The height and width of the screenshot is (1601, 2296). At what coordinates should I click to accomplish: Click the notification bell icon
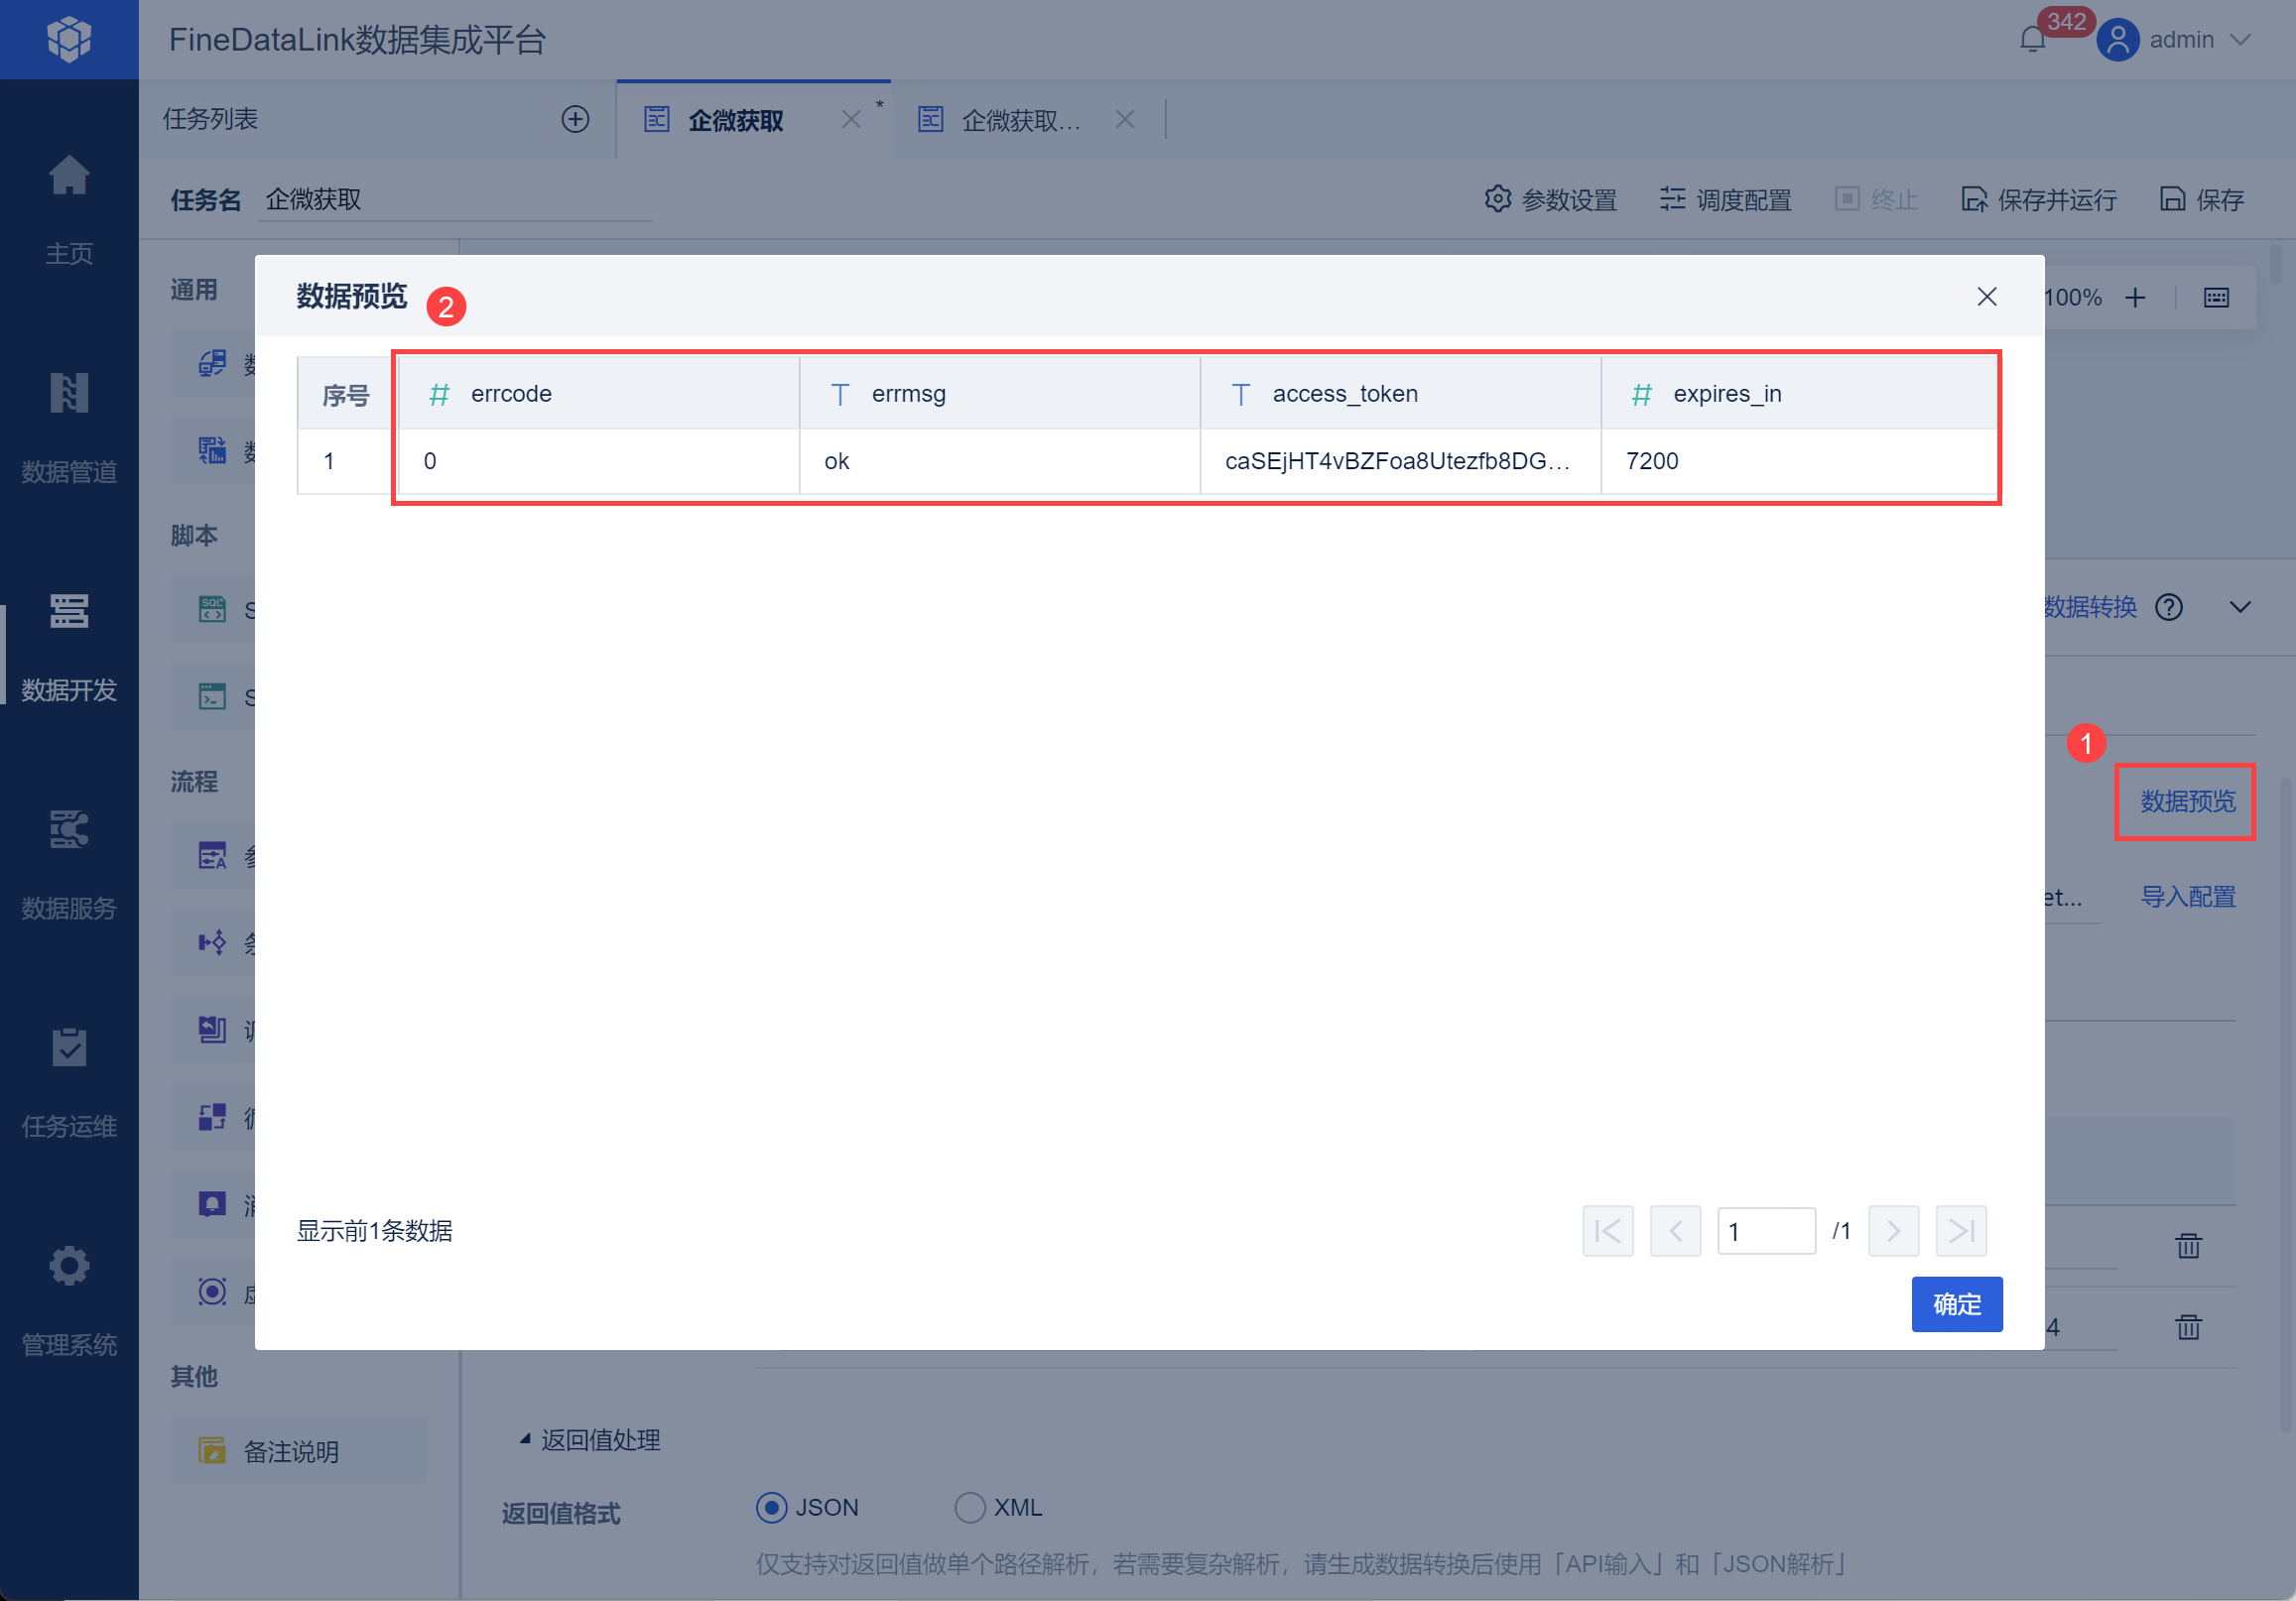[2032, 40]
